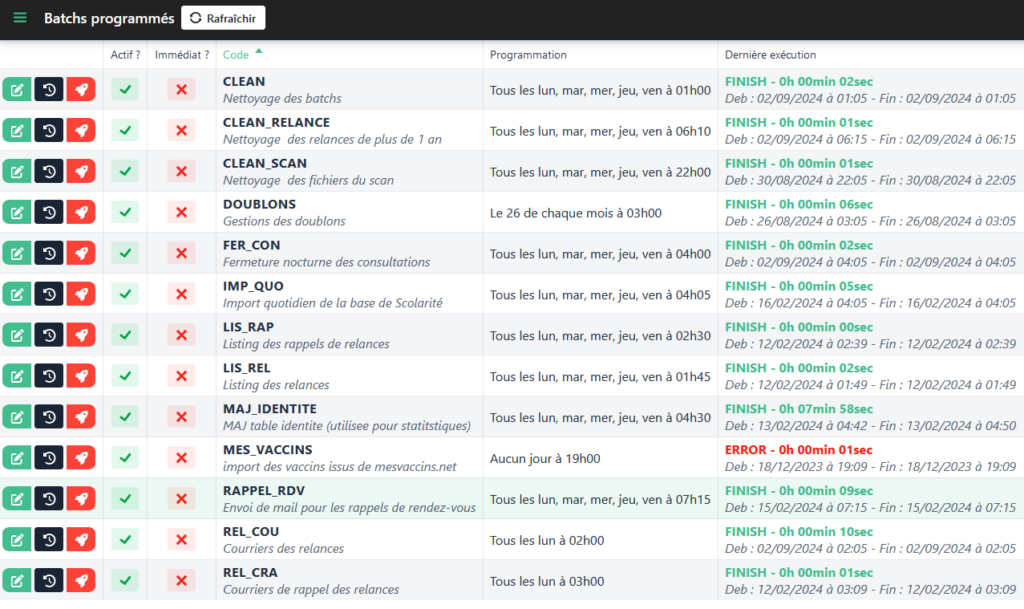This screenshot has width=1024, height=609.
Task: Edit the REL_CRA batch
Action: (17, 580)
